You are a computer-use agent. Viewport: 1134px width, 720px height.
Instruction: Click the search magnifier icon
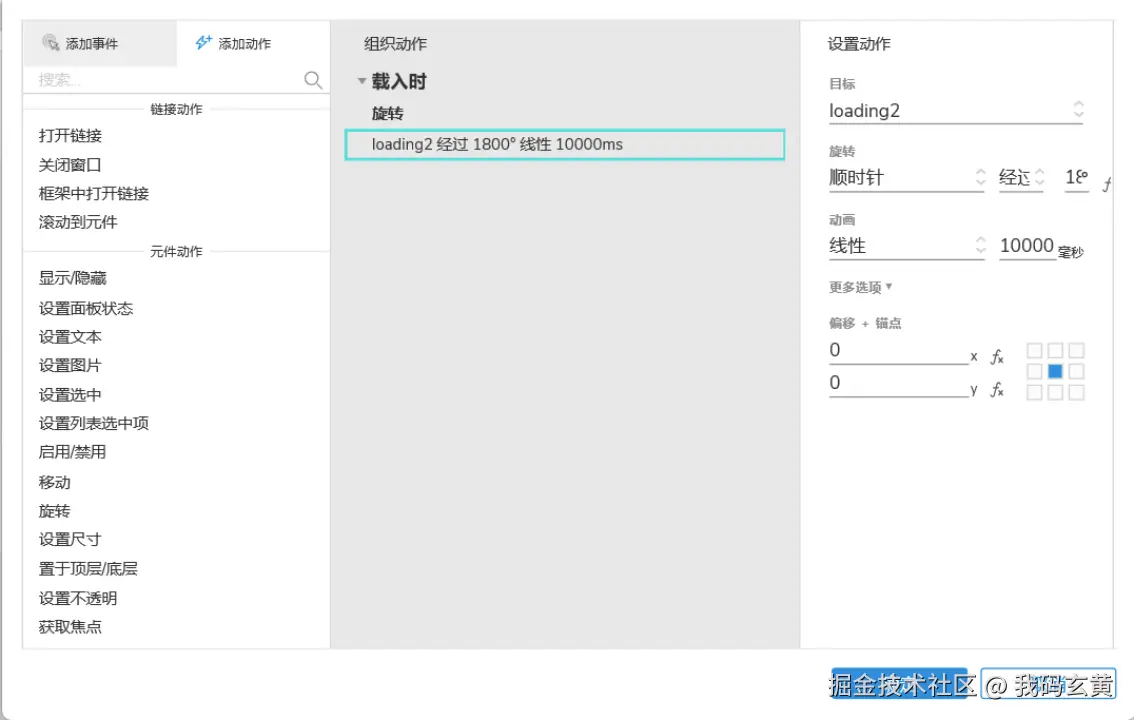coord(313,80)
